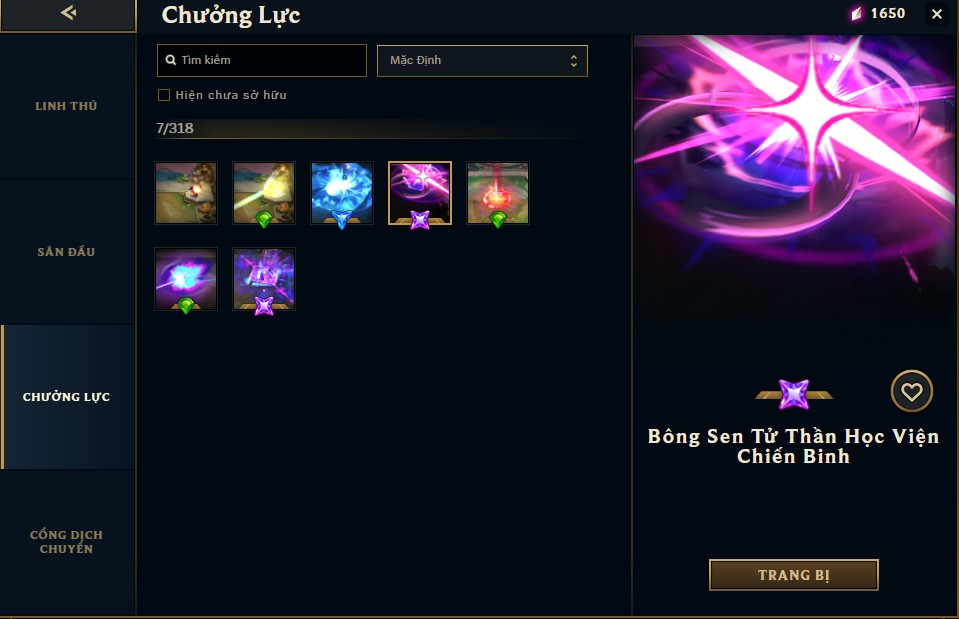Choose the blue splash boom thumbnail
Image resolution: width=959 pixels, height=619 pixels.
click(342, 193)
